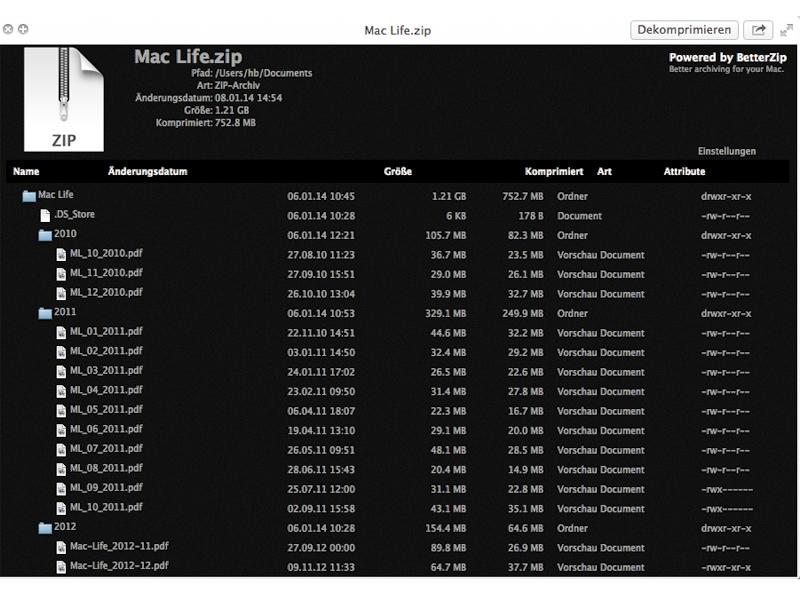The width and height of the screenshot is (800, 600).
Task: Click the date 27.08.10 11:23
Action: [321, 255]
